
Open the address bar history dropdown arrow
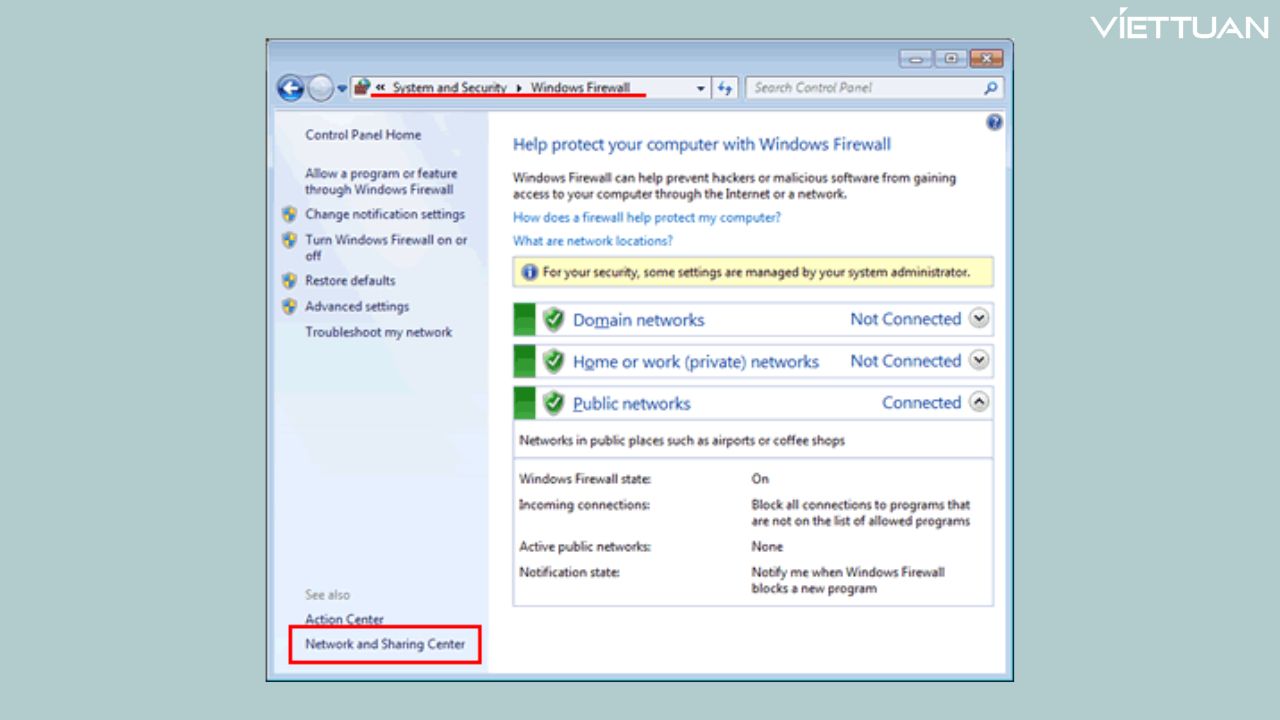click(x=700, y=88)
